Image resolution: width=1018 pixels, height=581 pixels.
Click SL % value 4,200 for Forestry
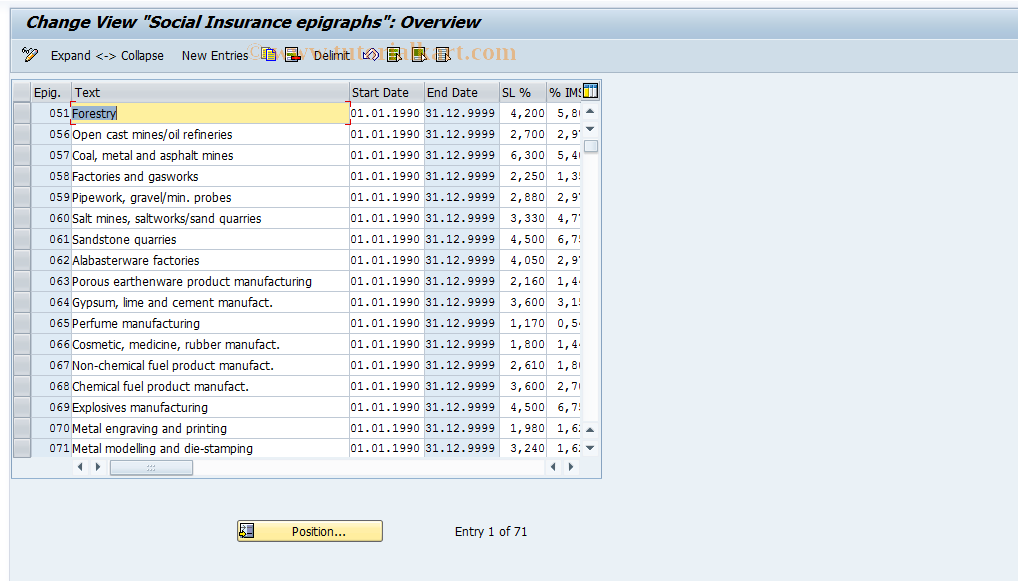(523, 113)
